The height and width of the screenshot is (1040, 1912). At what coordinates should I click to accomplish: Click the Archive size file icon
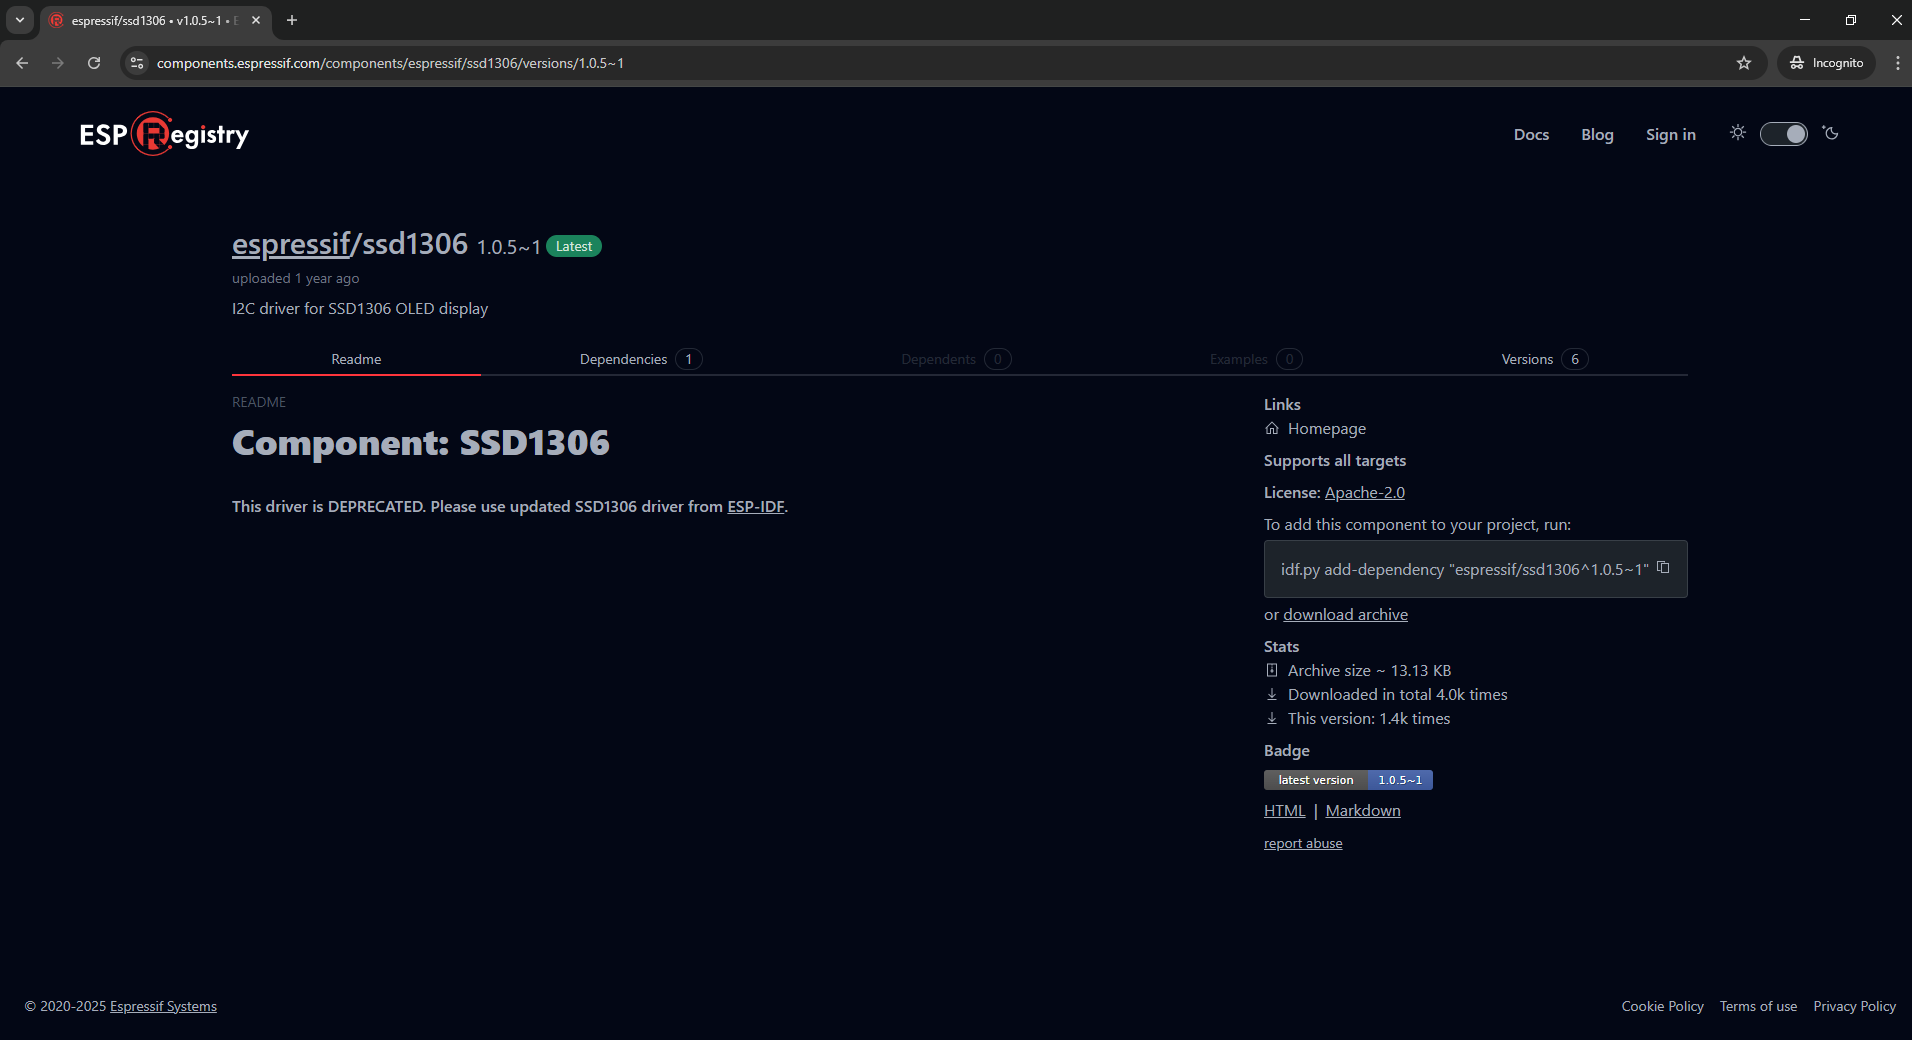pyautogui.click(x=1272, y=670)
